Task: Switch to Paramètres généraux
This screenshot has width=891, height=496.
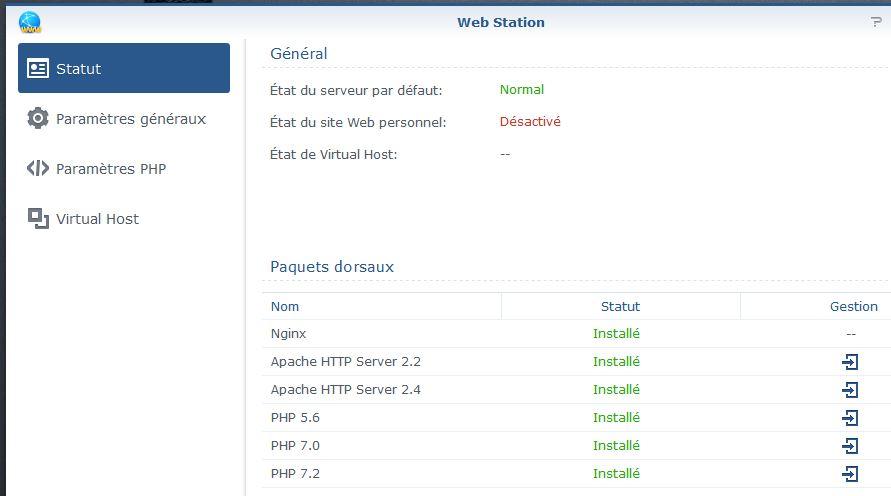Action: [x=124, y=118]
